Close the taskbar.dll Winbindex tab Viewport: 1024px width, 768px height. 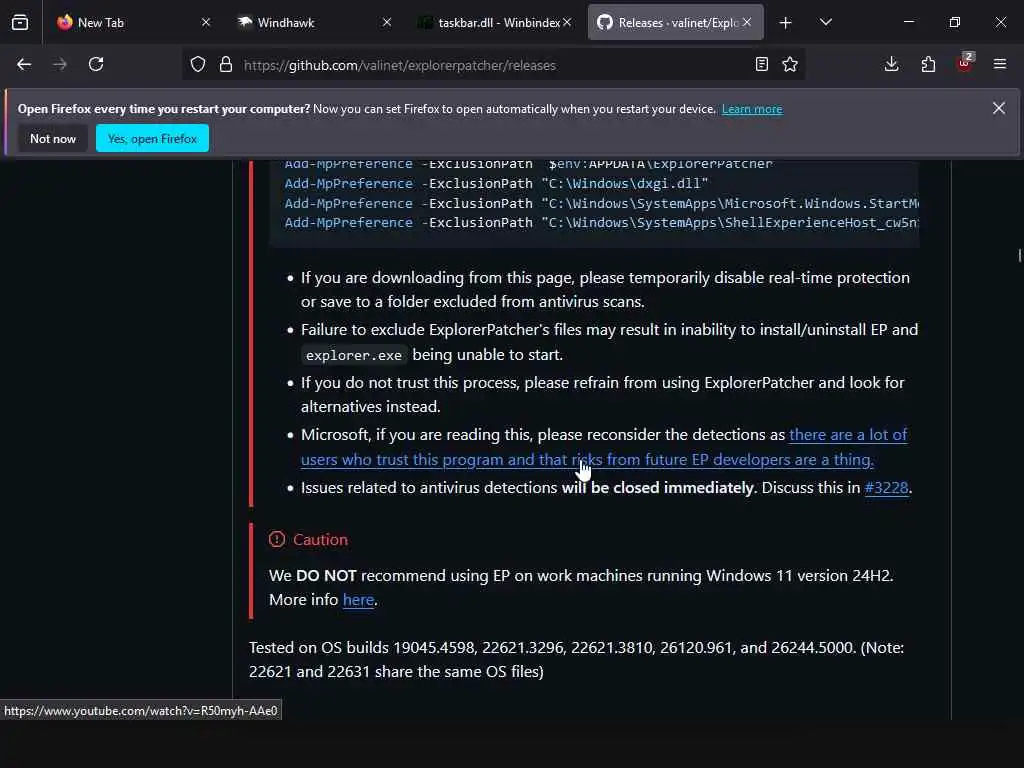coord(567,22)
